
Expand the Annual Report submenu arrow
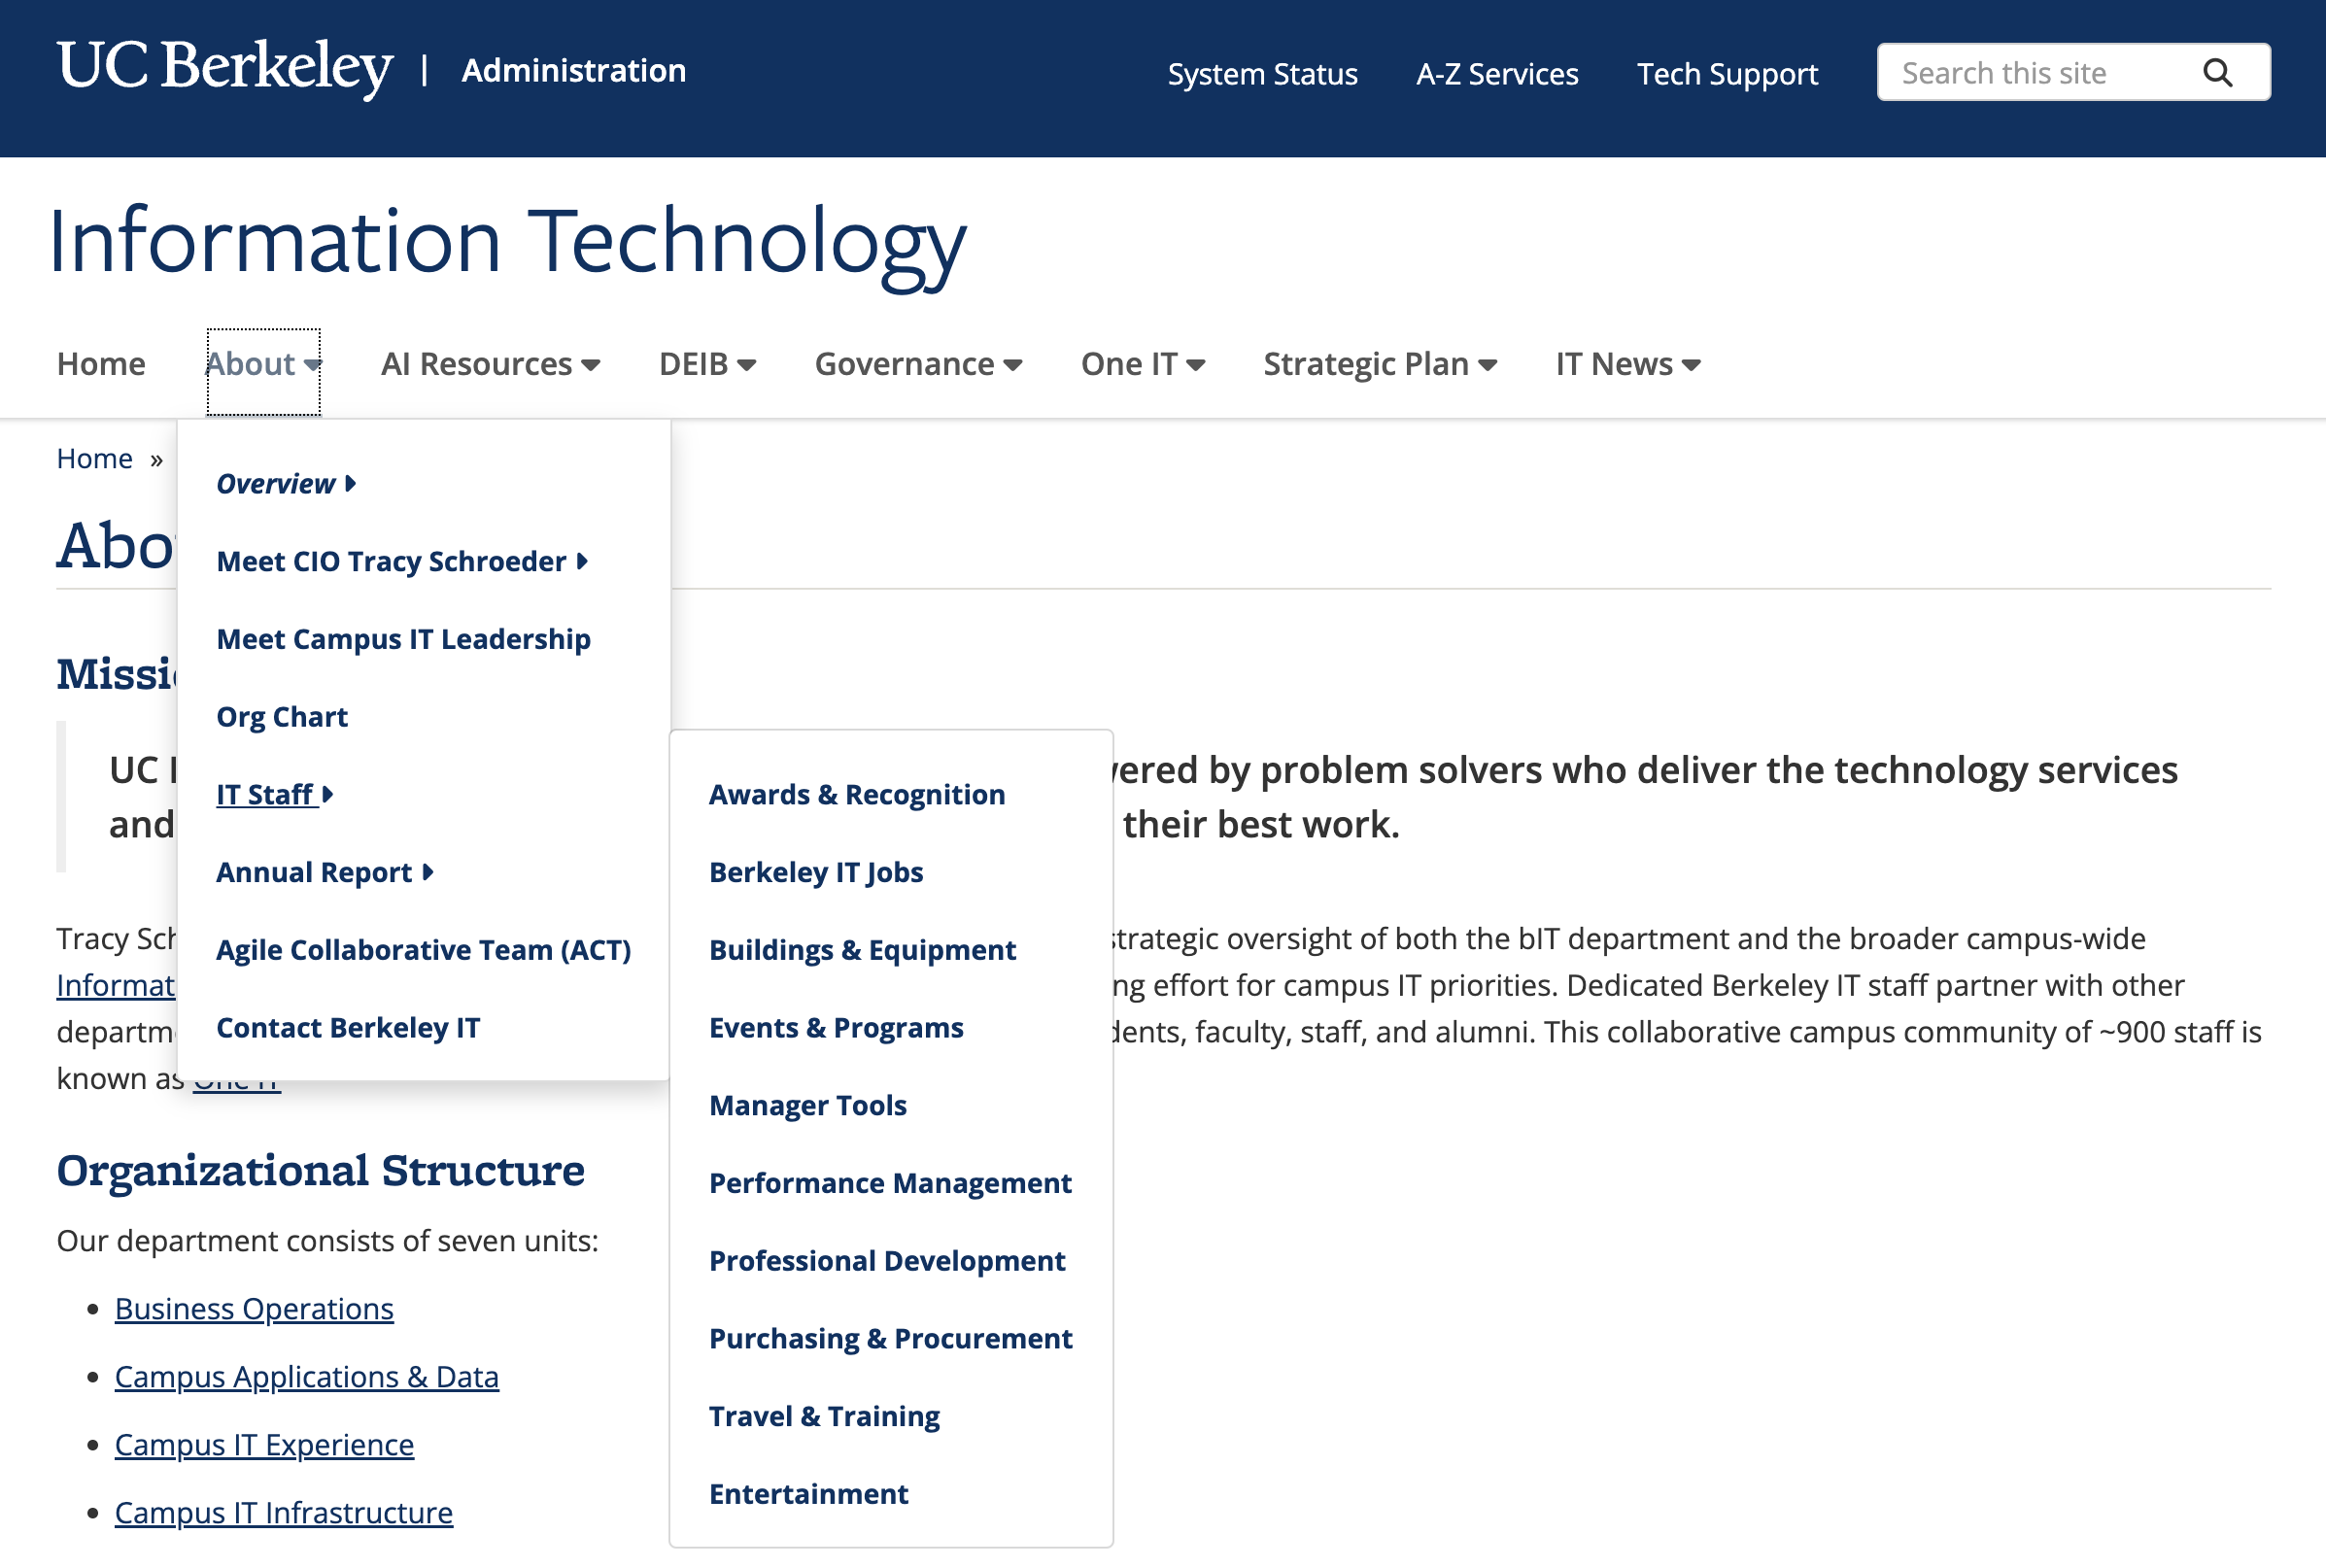(x=428, y=872)
